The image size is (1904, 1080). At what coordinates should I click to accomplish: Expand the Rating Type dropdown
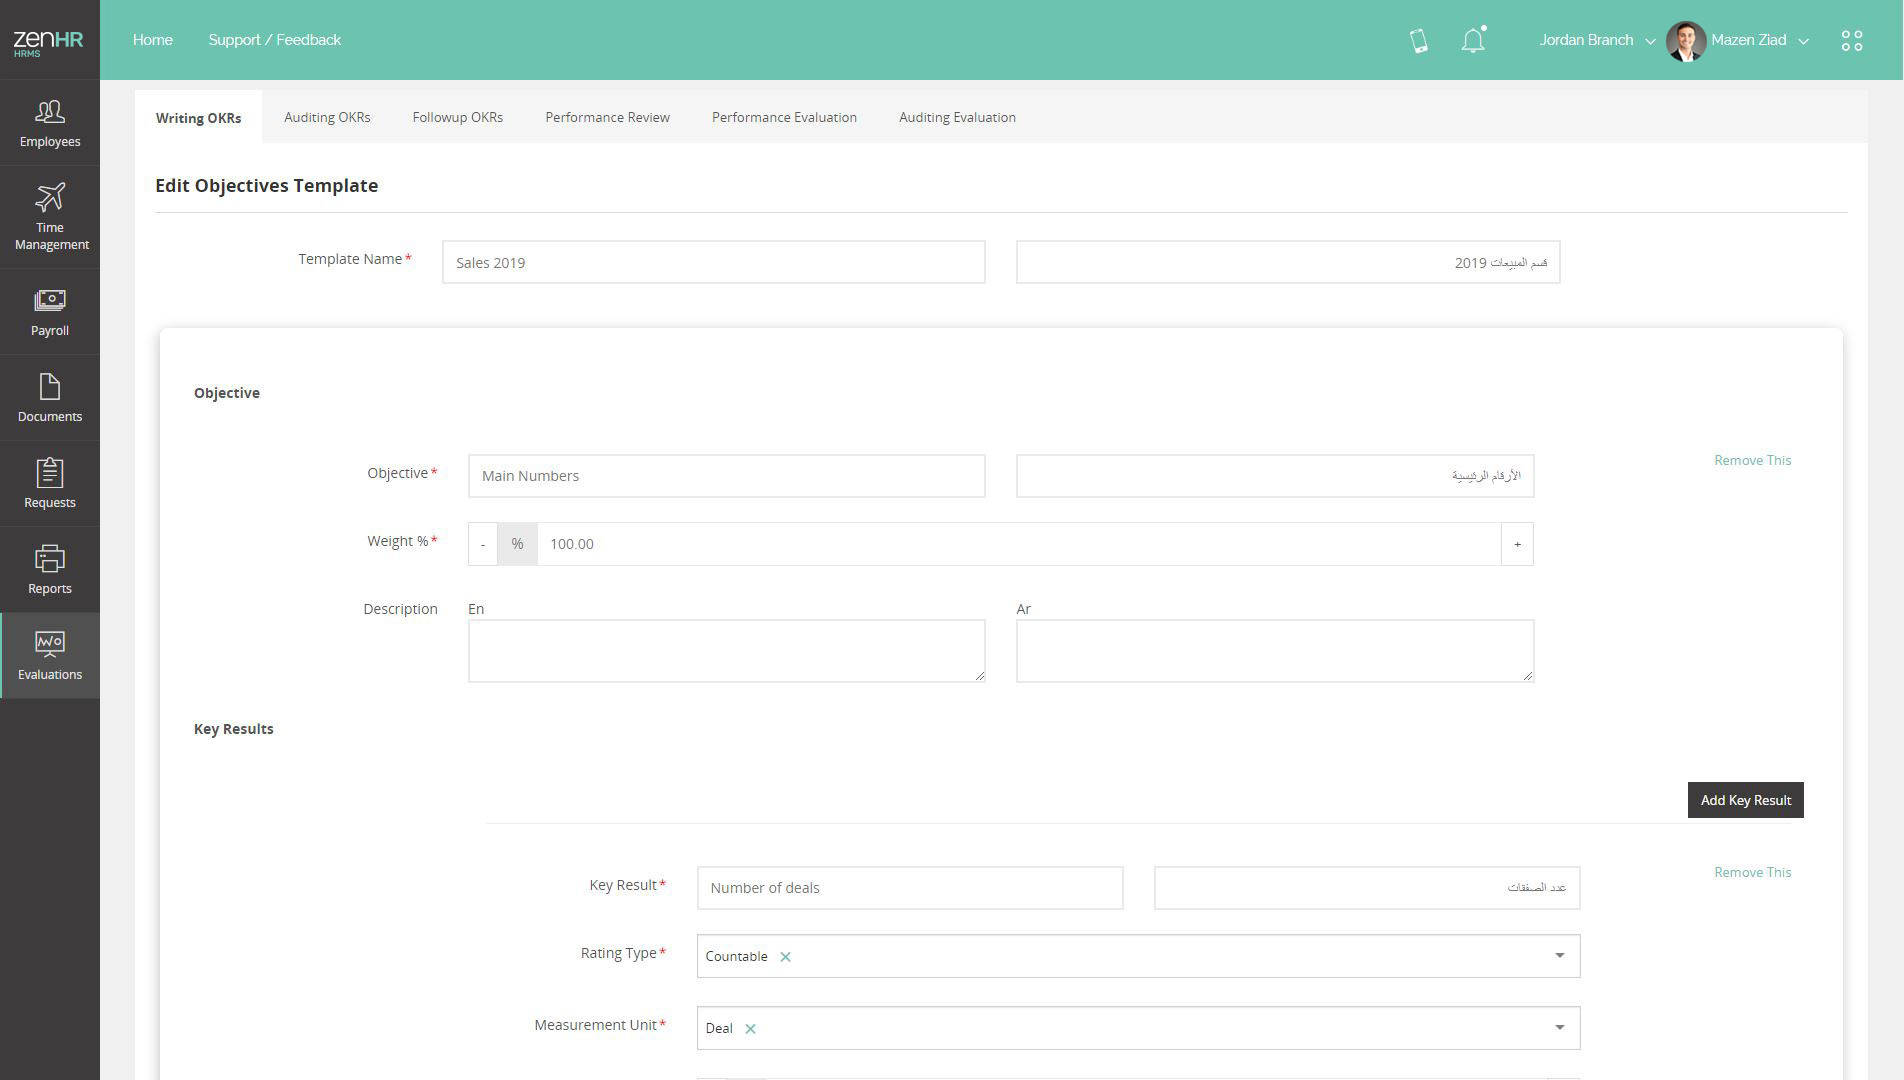tap(1558, 956)
